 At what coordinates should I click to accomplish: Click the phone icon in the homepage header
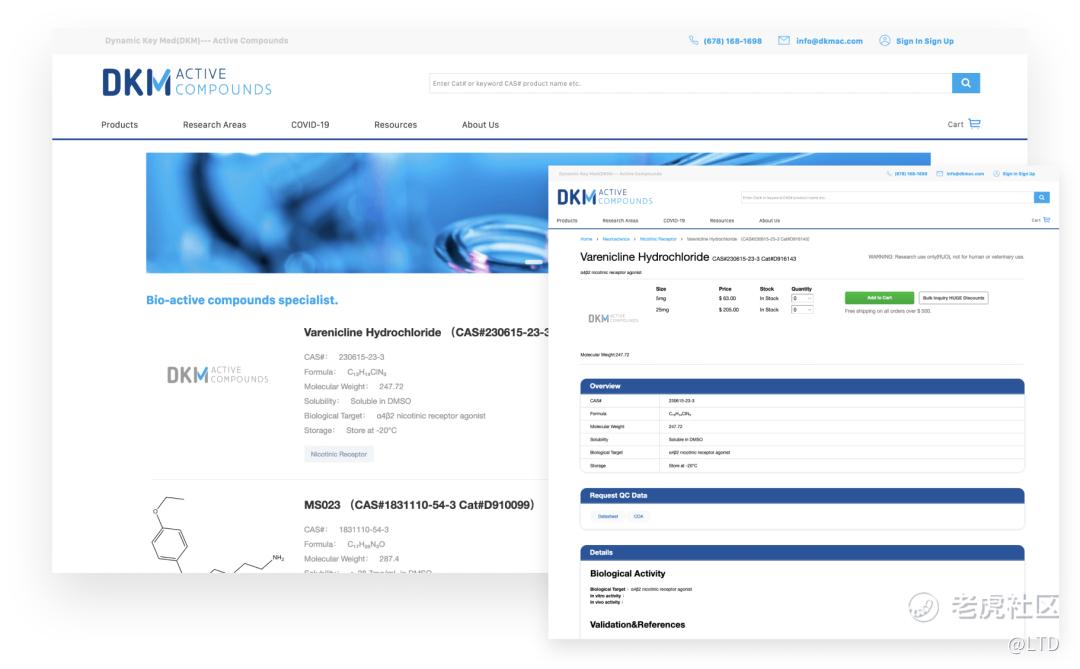tap(694, 41)
